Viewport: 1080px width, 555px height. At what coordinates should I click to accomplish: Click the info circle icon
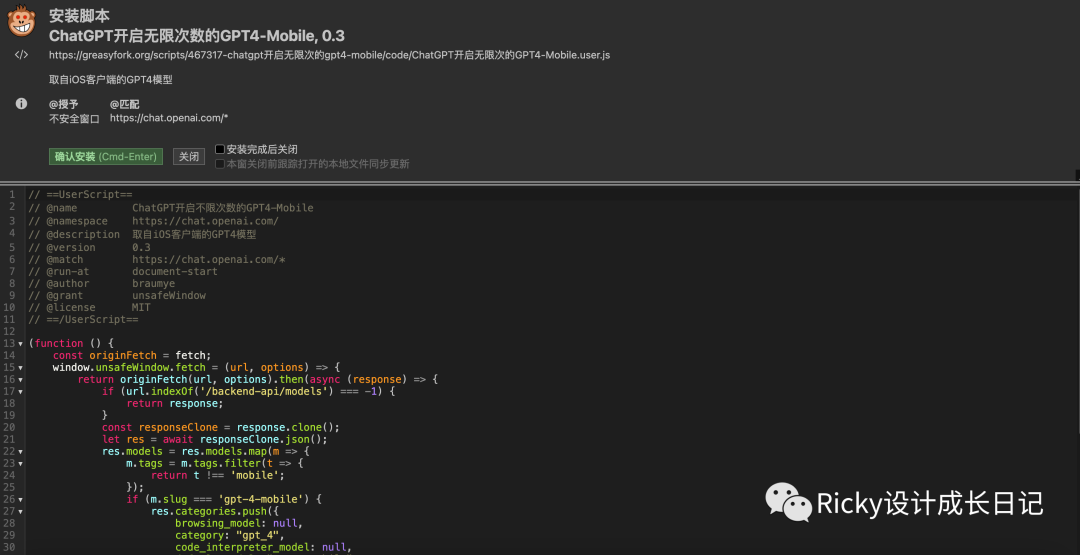coord(21,103)
